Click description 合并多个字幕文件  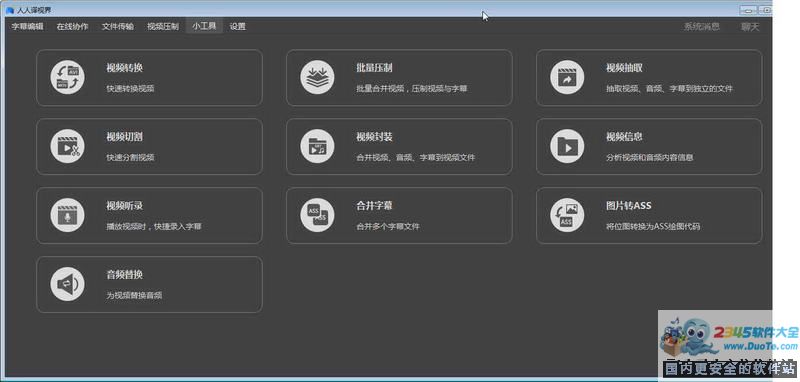(x=388, y=226)
